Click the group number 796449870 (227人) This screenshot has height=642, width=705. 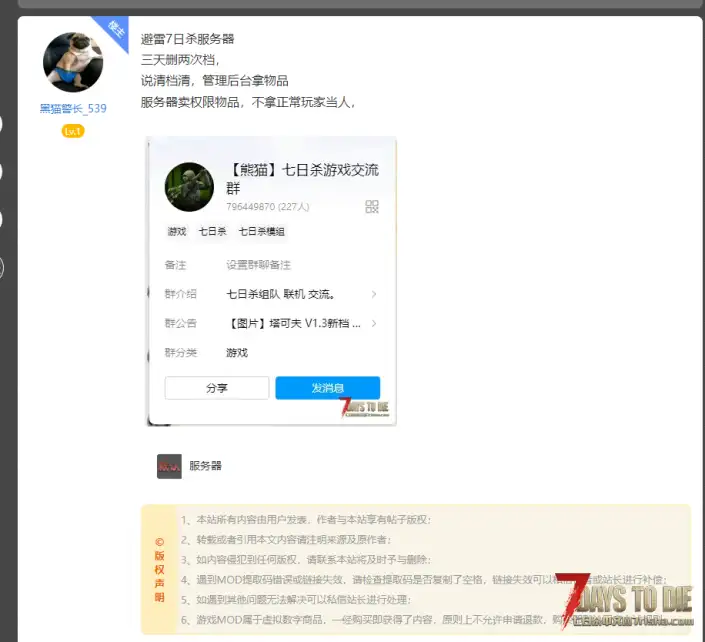pos(268,207)
